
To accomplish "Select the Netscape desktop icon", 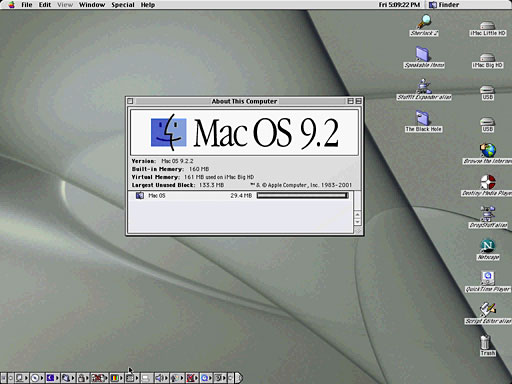I will coord(488,249).
